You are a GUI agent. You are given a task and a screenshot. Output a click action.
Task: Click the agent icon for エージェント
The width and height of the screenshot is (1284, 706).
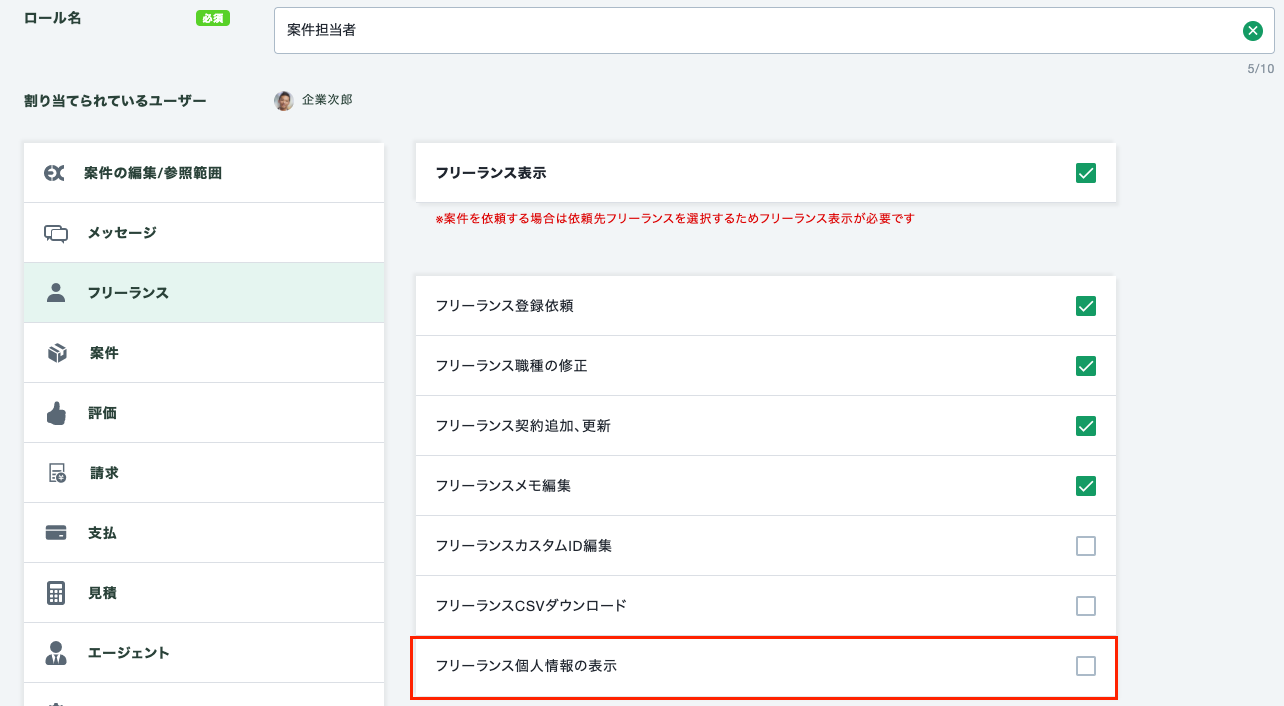pos(56,653)
